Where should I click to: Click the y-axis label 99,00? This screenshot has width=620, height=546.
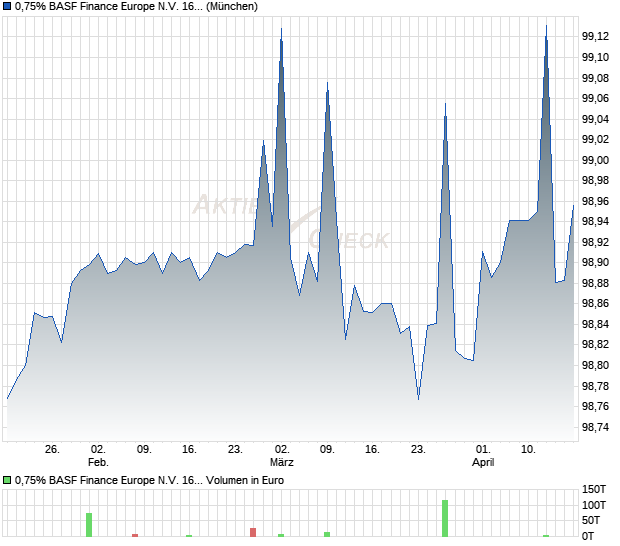595,160
